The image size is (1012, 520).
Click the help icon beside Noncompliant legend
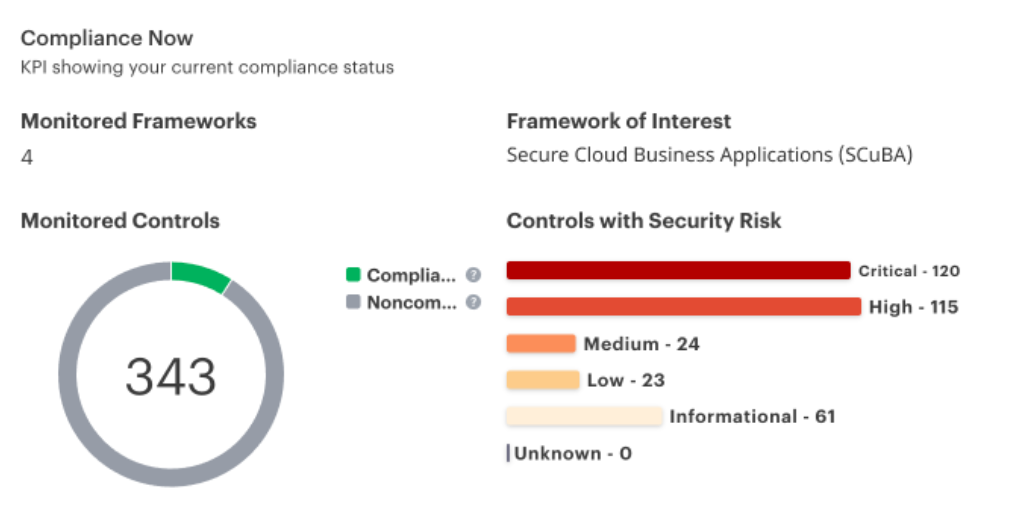pos(473,302)
